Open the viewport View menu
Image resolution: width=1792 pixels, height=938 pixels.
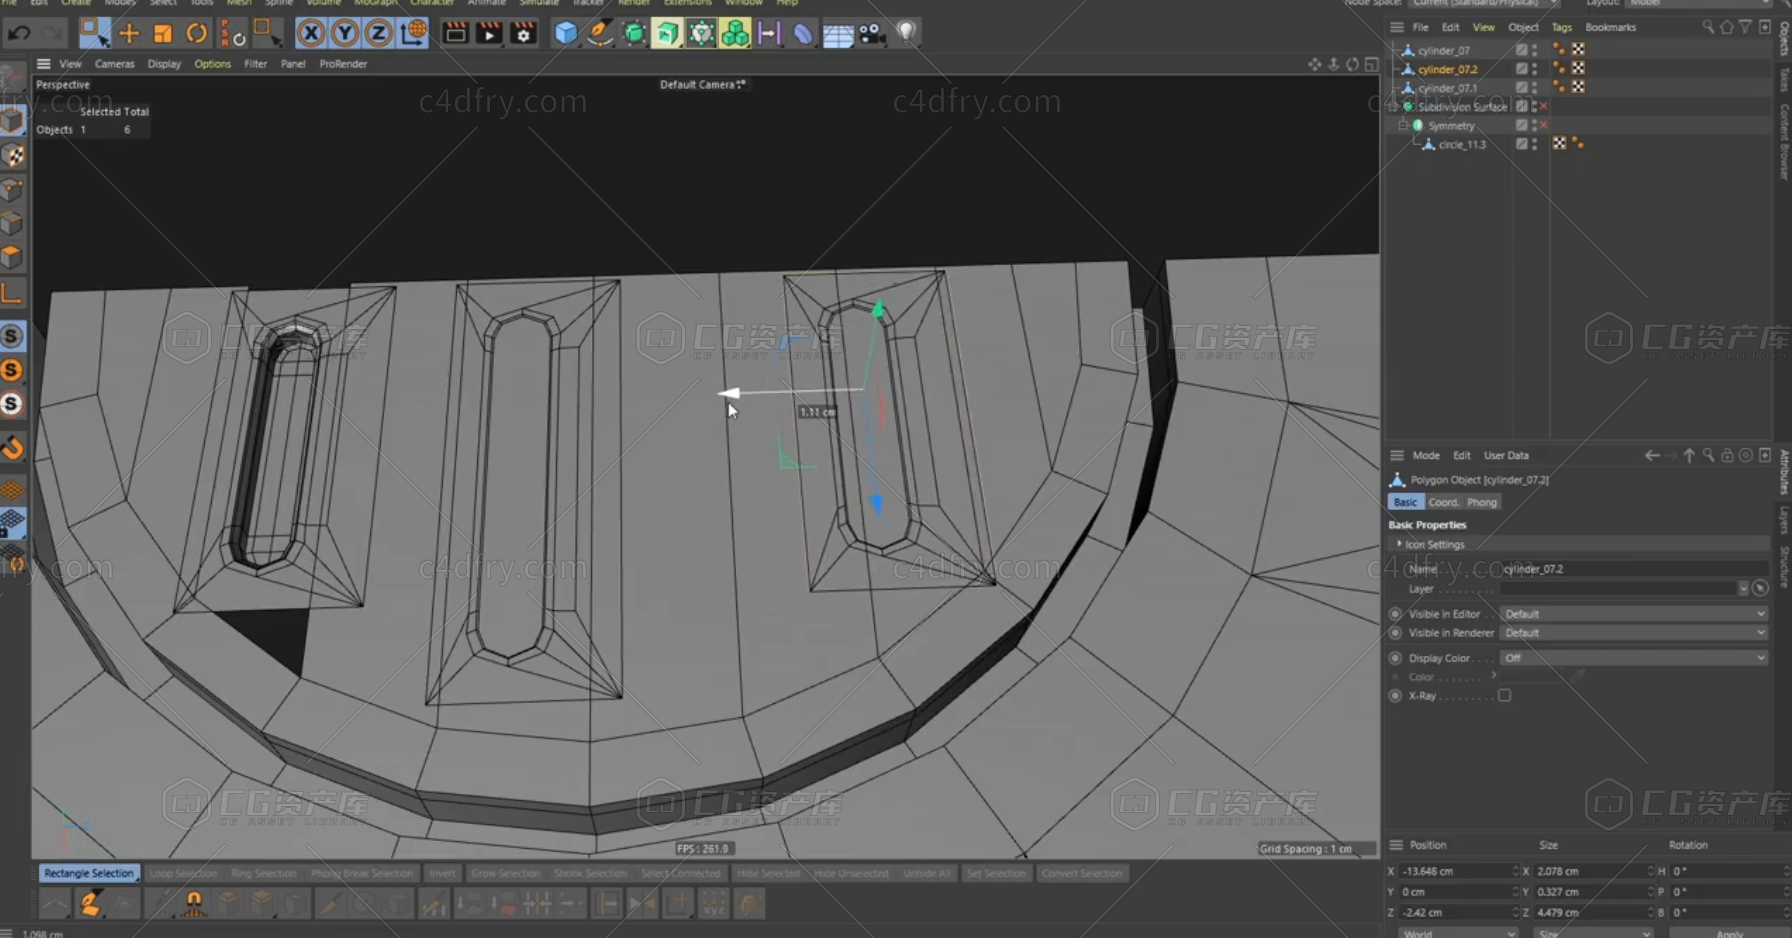[x=70, y=64]
